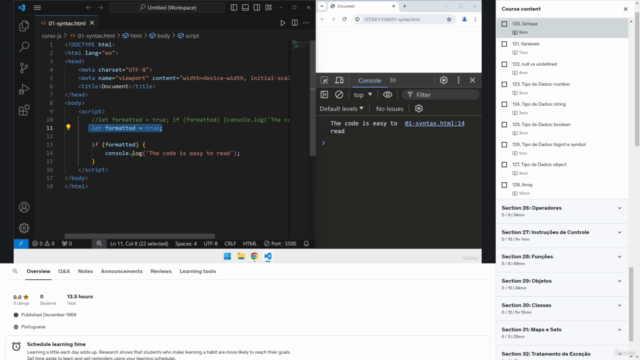This screenshot has height=360, width=640.
Task: Check the 121. Variaveis lecture checkbox
Action: coord(504,44)
